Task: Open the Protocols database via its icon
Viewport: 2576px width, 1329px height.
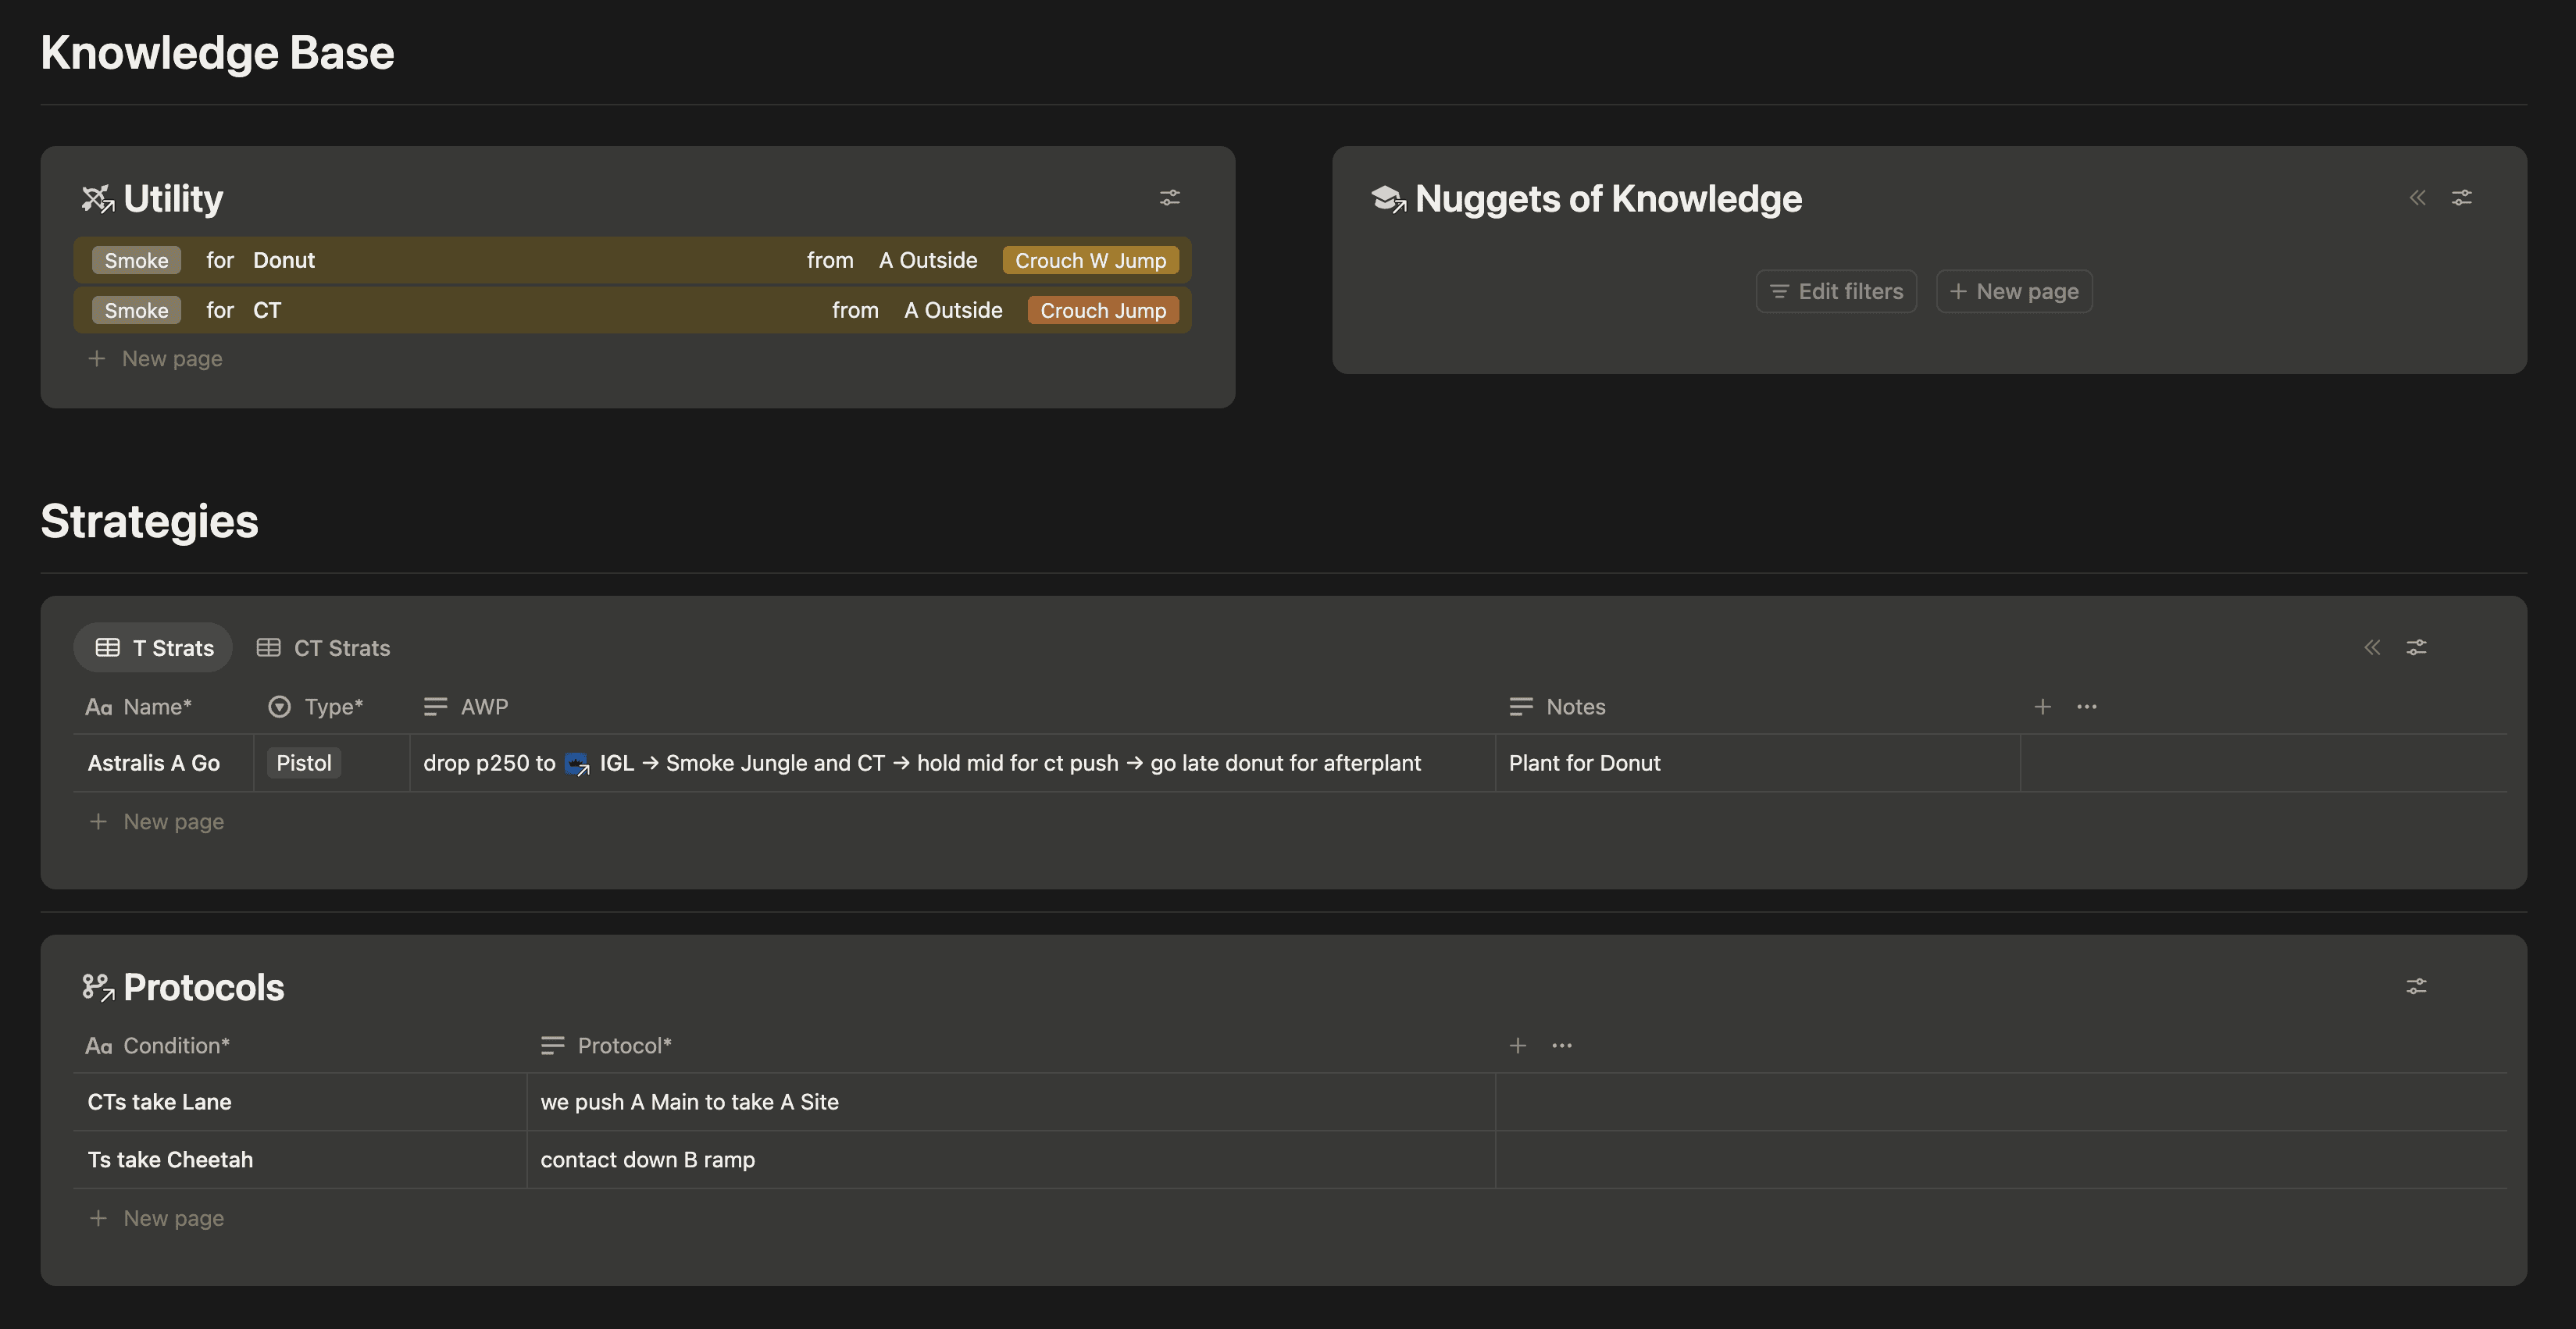Action: coord(98,987)
